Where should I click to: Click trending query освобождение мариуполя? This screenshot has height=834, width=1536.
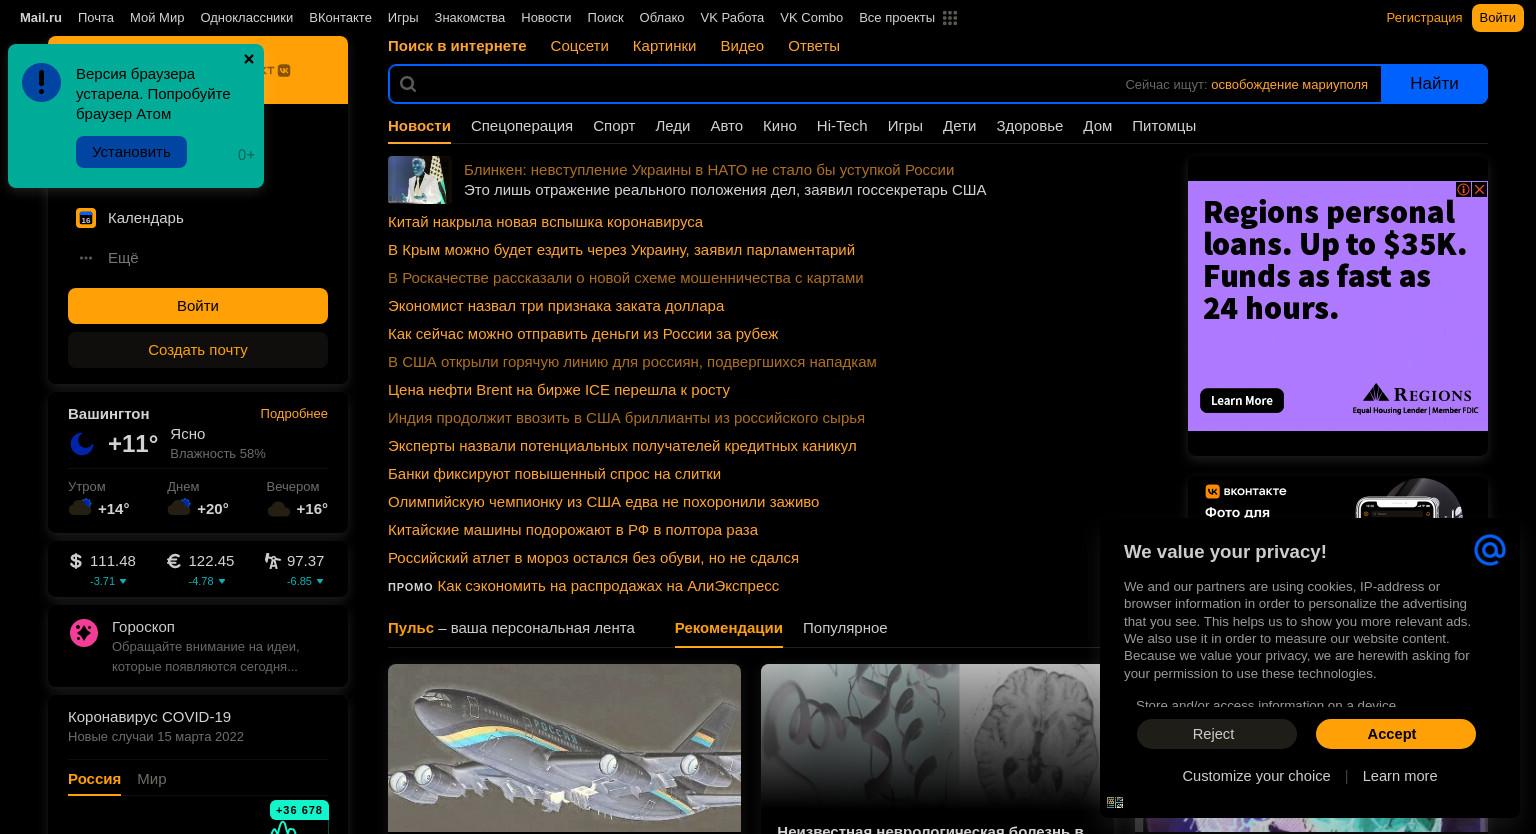pyautogui.click(x=1289, y=85)
